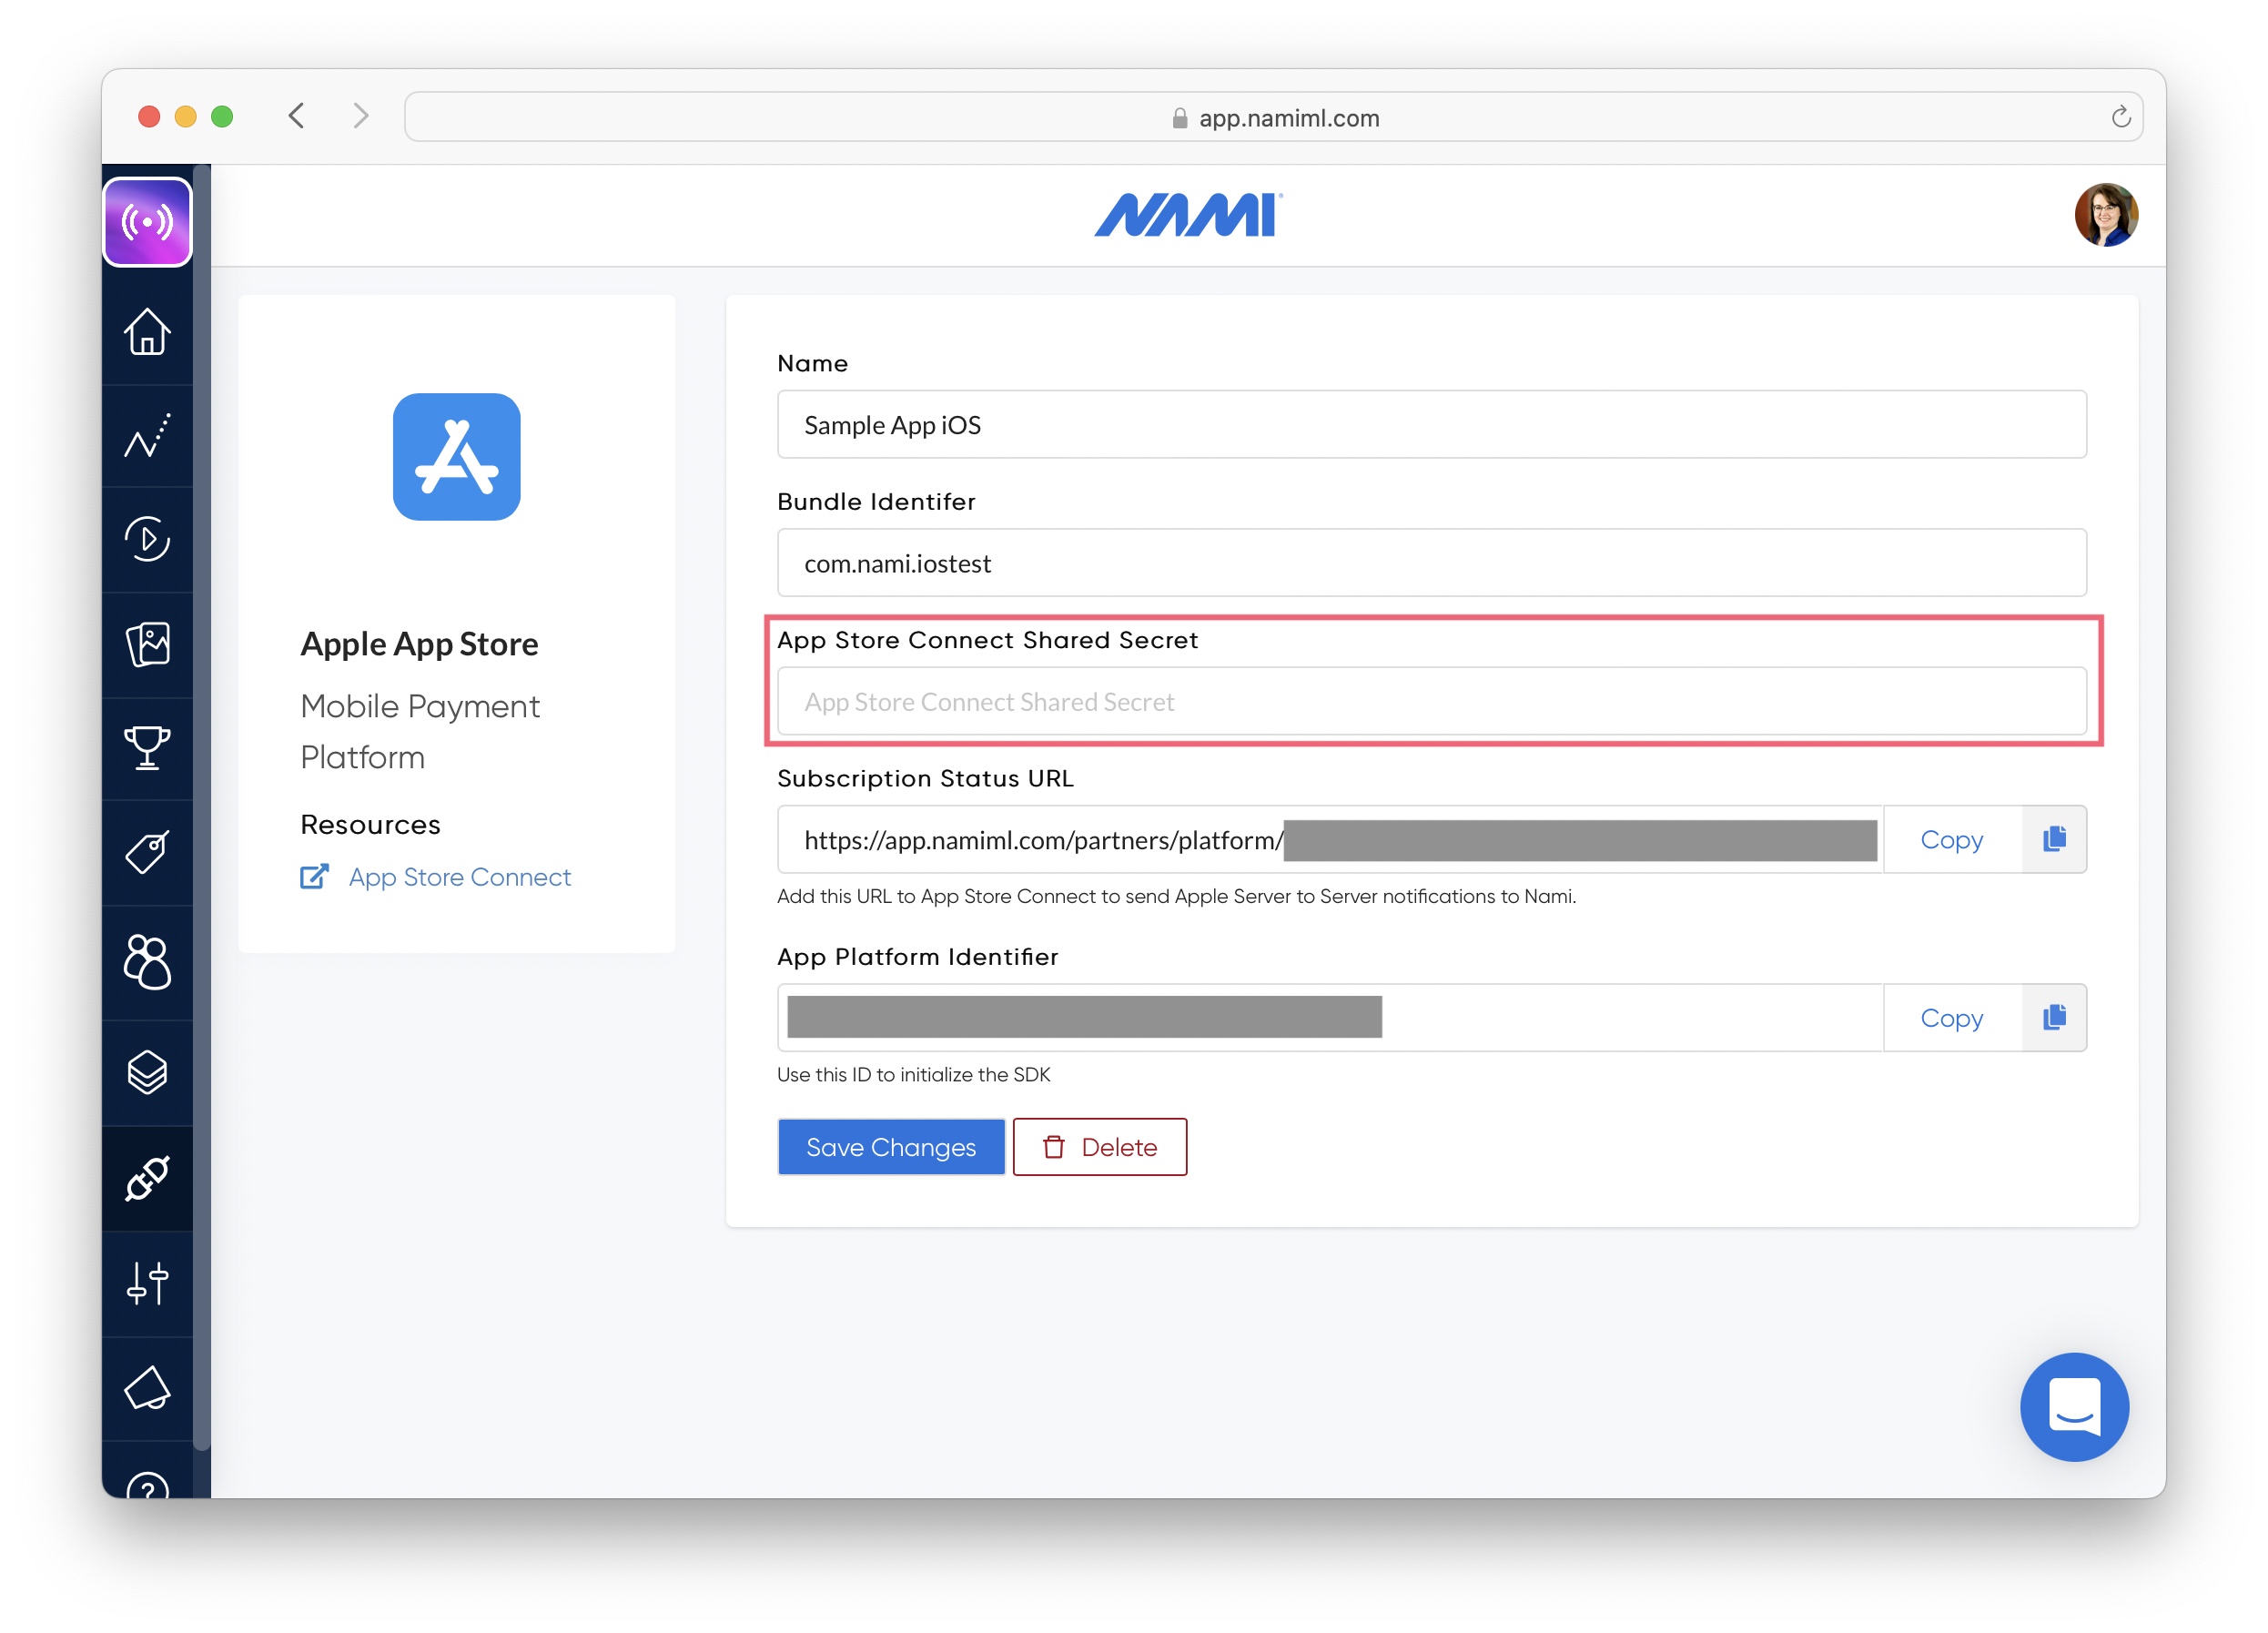Click the trophy icon in sidebar

(147, 747)
